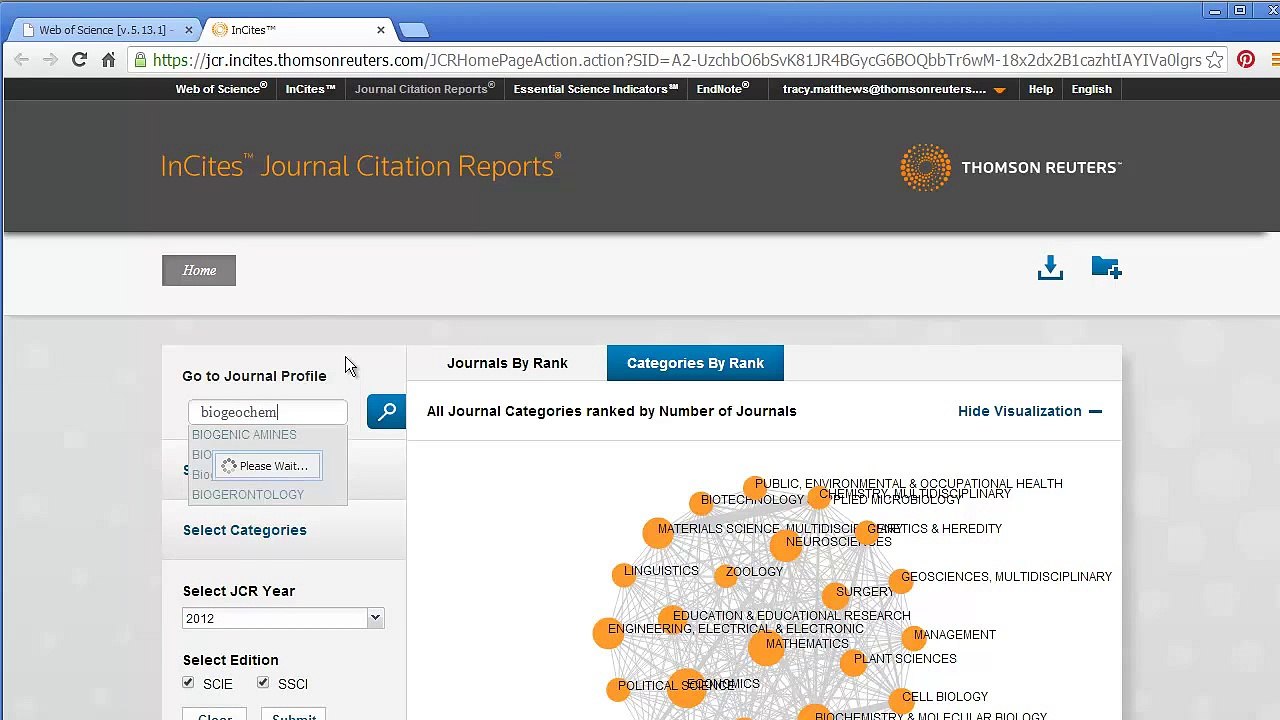This screenshot has width=1280, height=720.
Task: Click PUBLIC, ENVIRONMENTAL & OCCUPATIONAL HEALTH label
Action: pyautogui.click(x=909, y=484)
